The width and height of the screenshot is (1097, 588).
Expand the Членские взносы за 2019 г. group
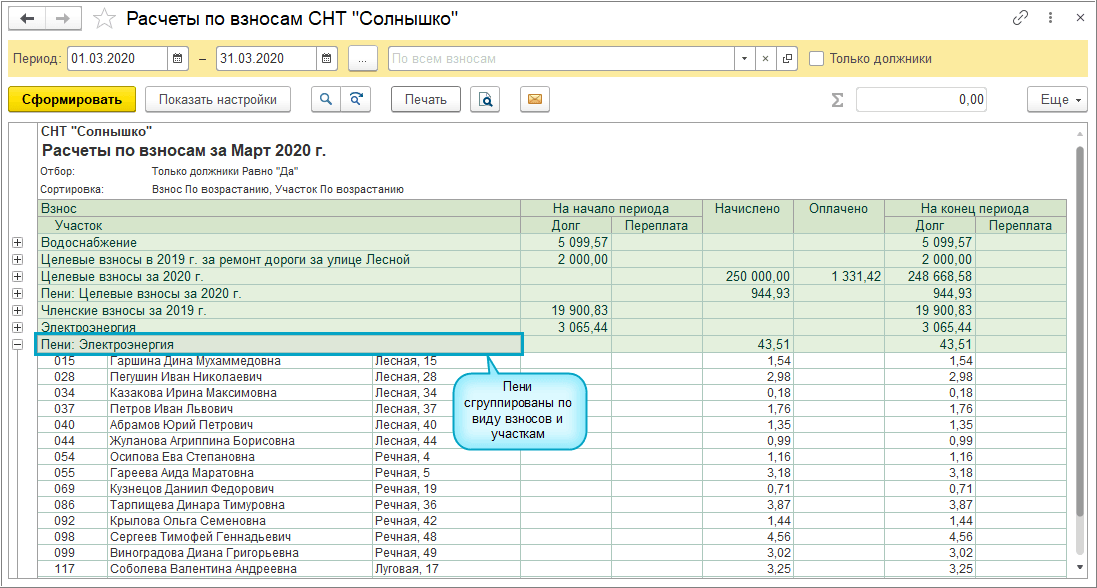17,311
